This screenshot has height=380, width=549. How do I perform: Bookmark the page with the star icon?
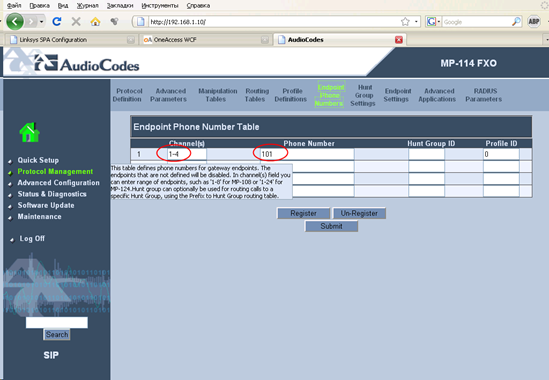point(405,22)
